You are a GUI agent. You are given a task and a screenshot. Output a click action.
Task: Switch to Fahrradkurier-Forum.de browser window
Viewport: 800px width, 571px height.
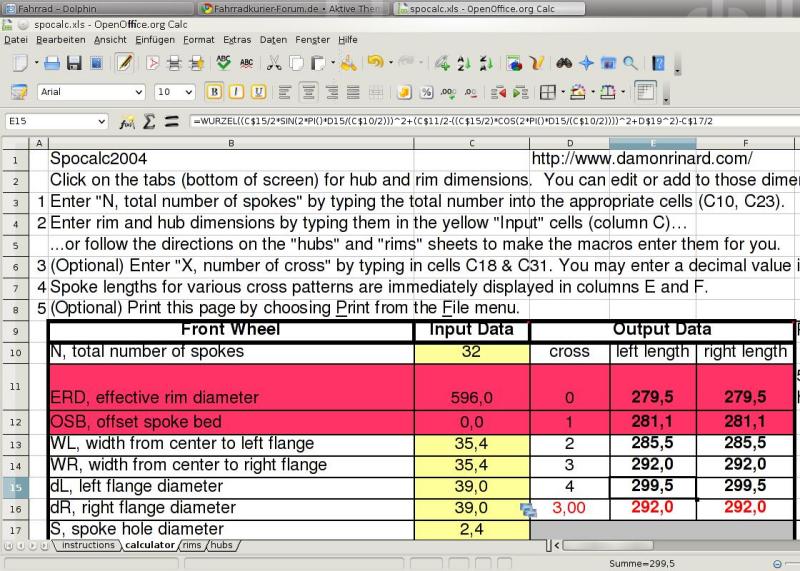[293, 8]
